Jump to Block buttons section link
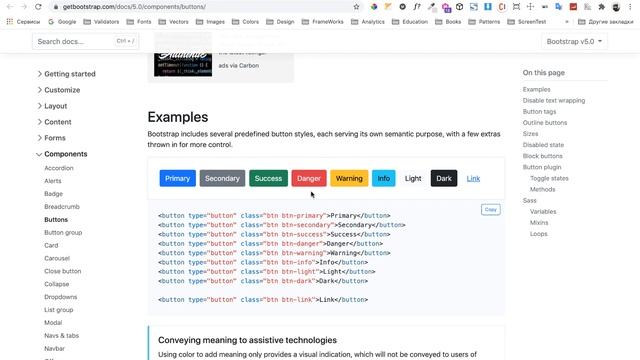The height and width of the screenshot is (360, 640). (542, 156)
